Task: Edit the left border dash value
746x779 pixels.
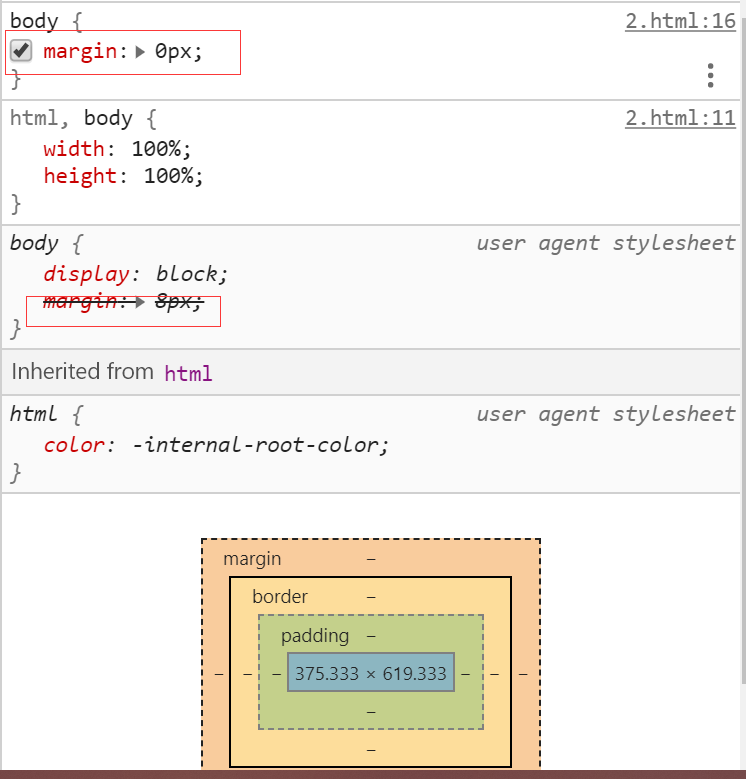Action: coord(247,674)
